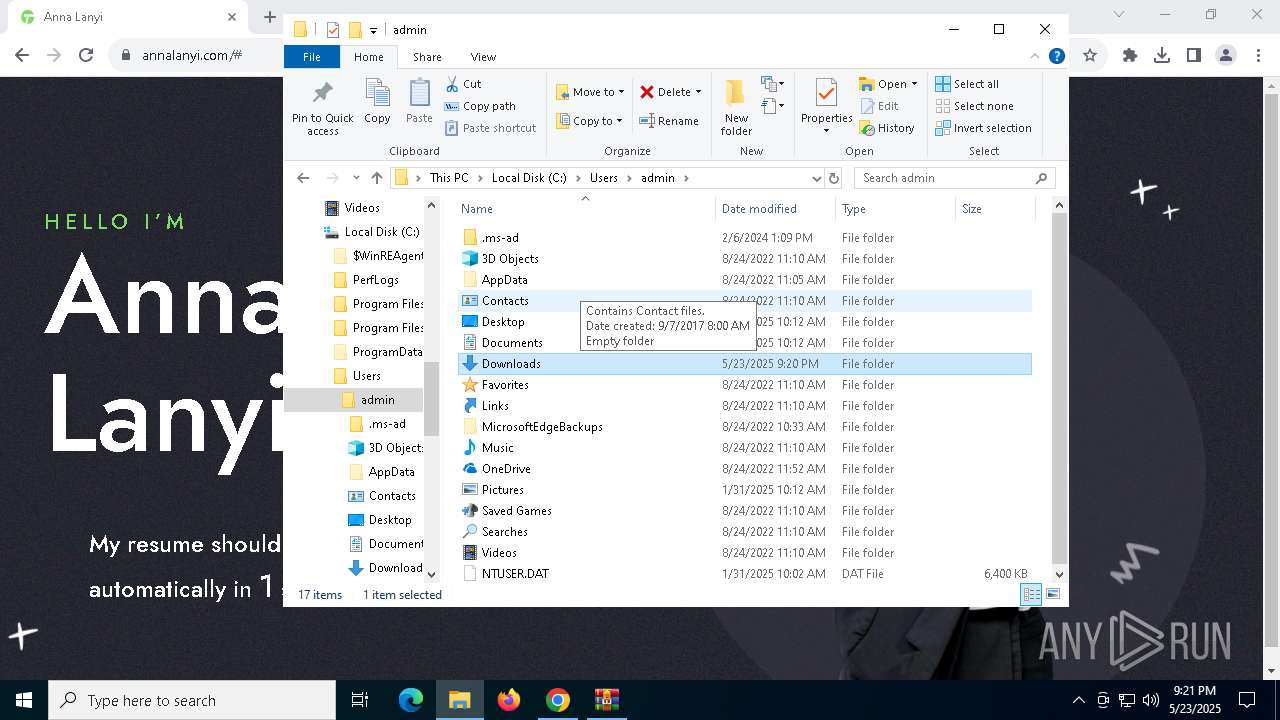Expand Move to dropdown

621,92
